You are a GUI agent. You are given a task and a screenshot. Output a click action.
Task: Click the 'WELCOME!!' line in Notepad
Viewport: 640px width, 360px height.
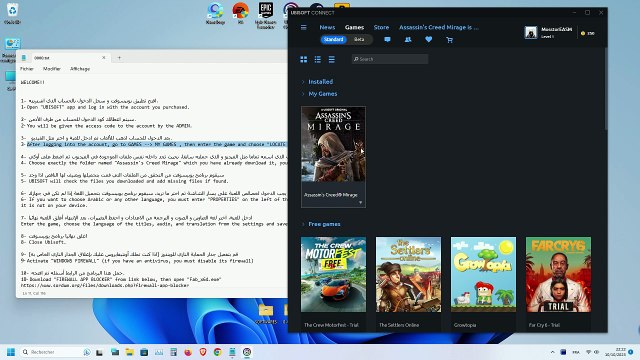(x=33, y=82)
